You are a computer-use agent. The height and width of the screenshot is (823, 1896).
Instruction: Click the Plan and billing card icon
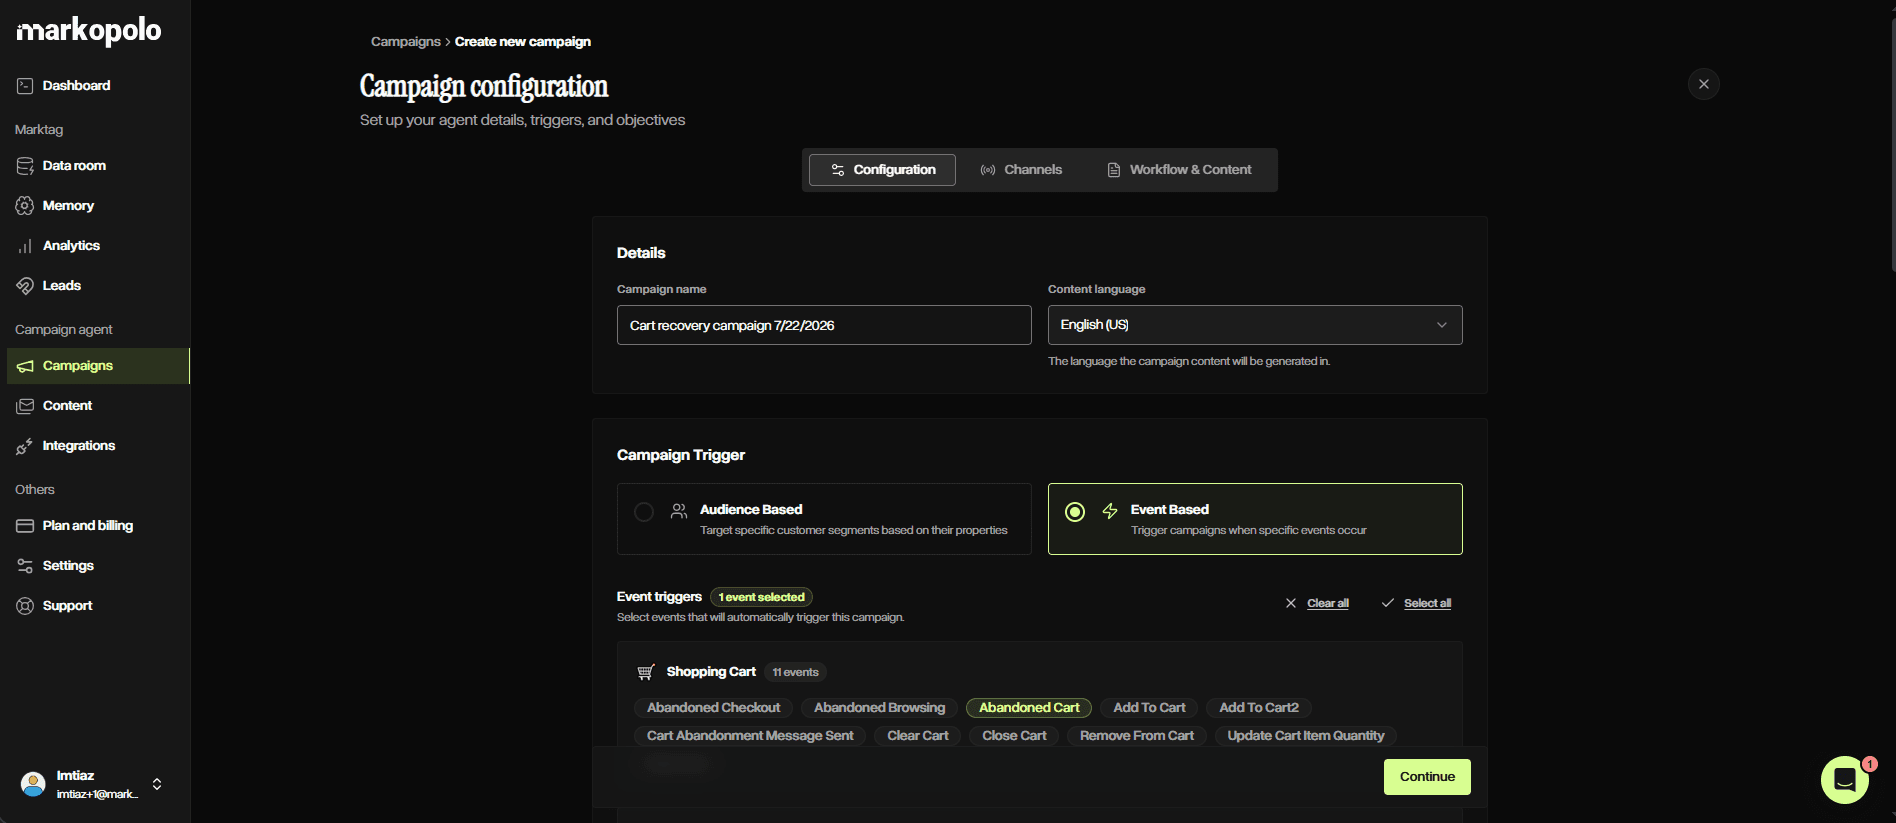(x=25, y=526)
